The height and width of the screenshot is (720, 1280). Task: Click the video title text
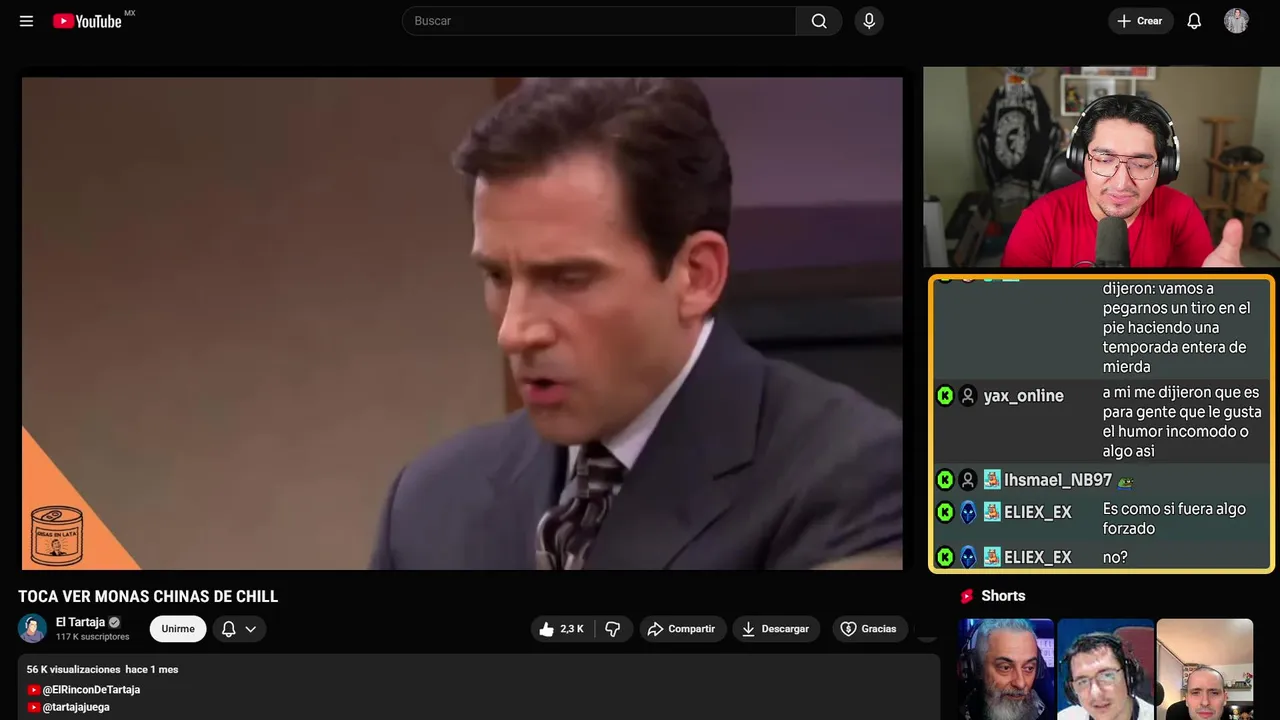pos(148,596)
